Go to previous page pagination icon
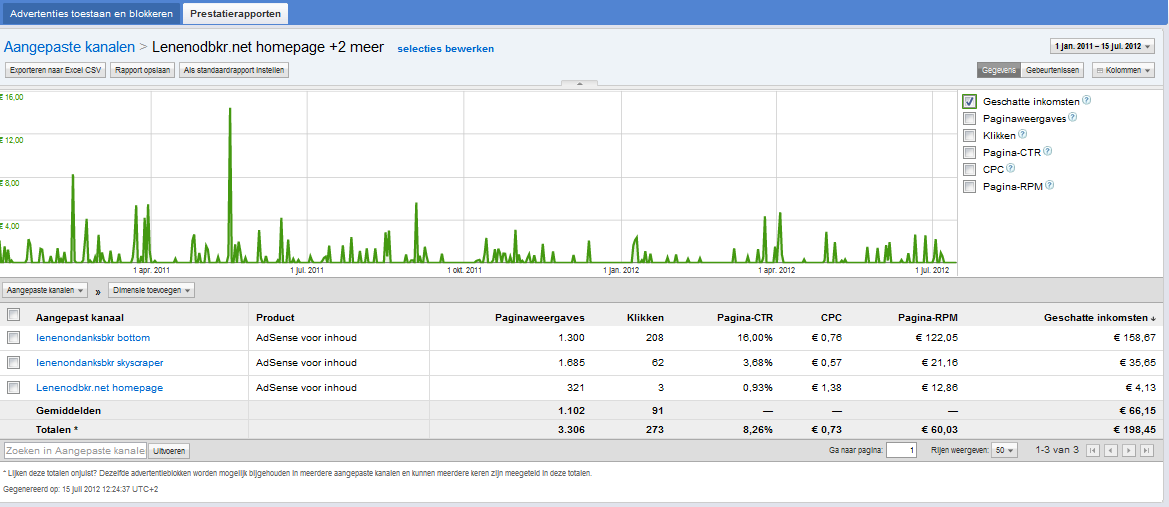Image resolution: width=1169 pixels, height=507 pixels. coord(1111,450)
